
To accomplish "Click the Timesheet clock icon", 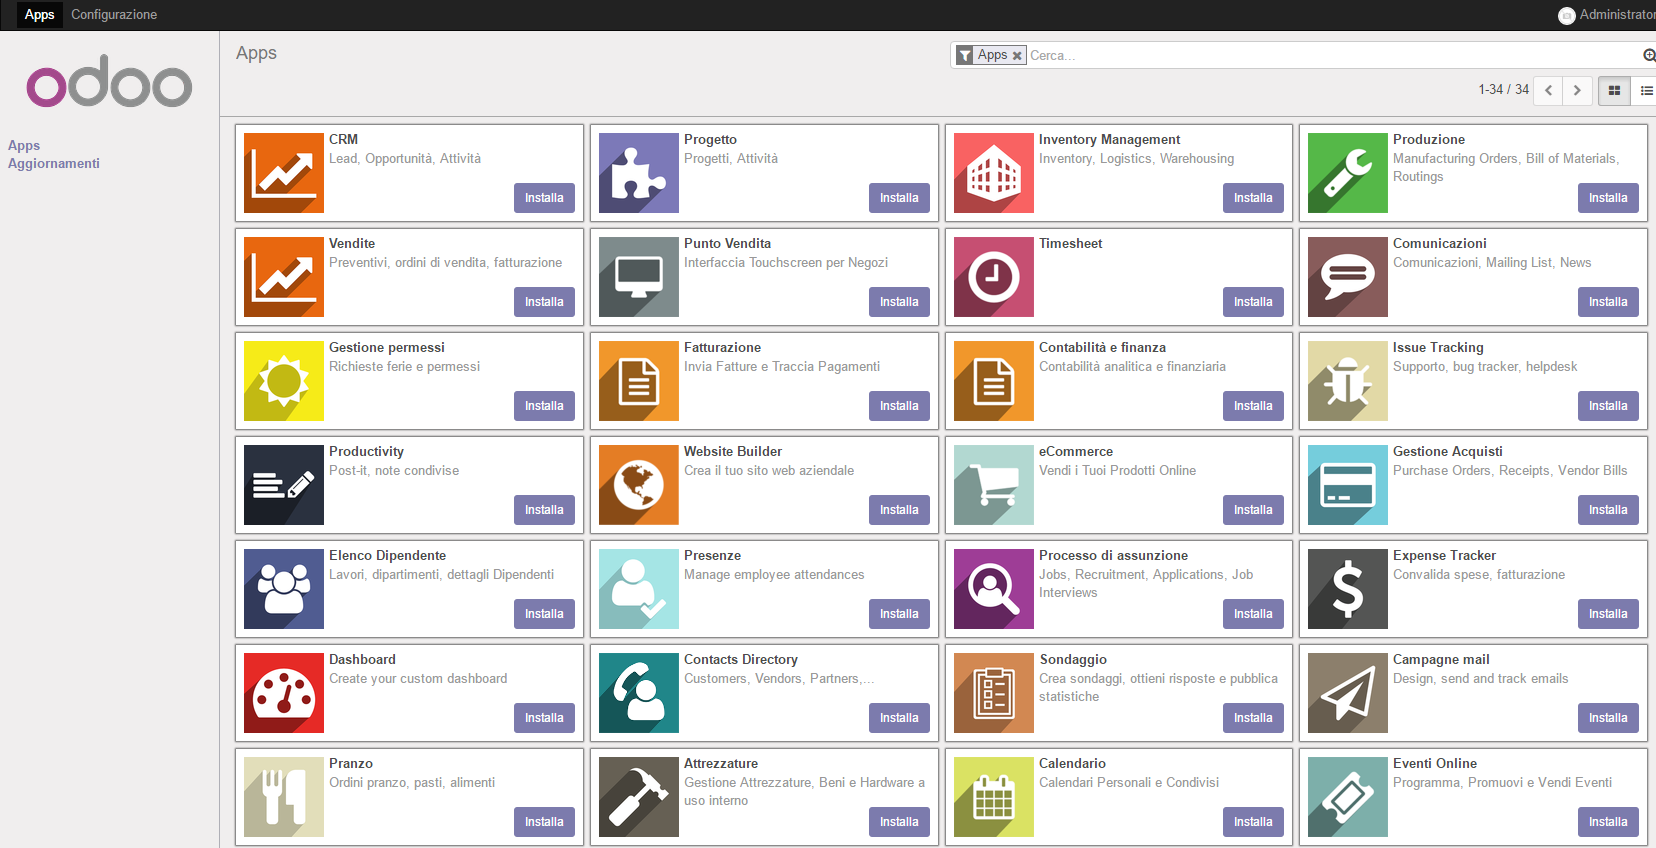I will click(994, 277).
